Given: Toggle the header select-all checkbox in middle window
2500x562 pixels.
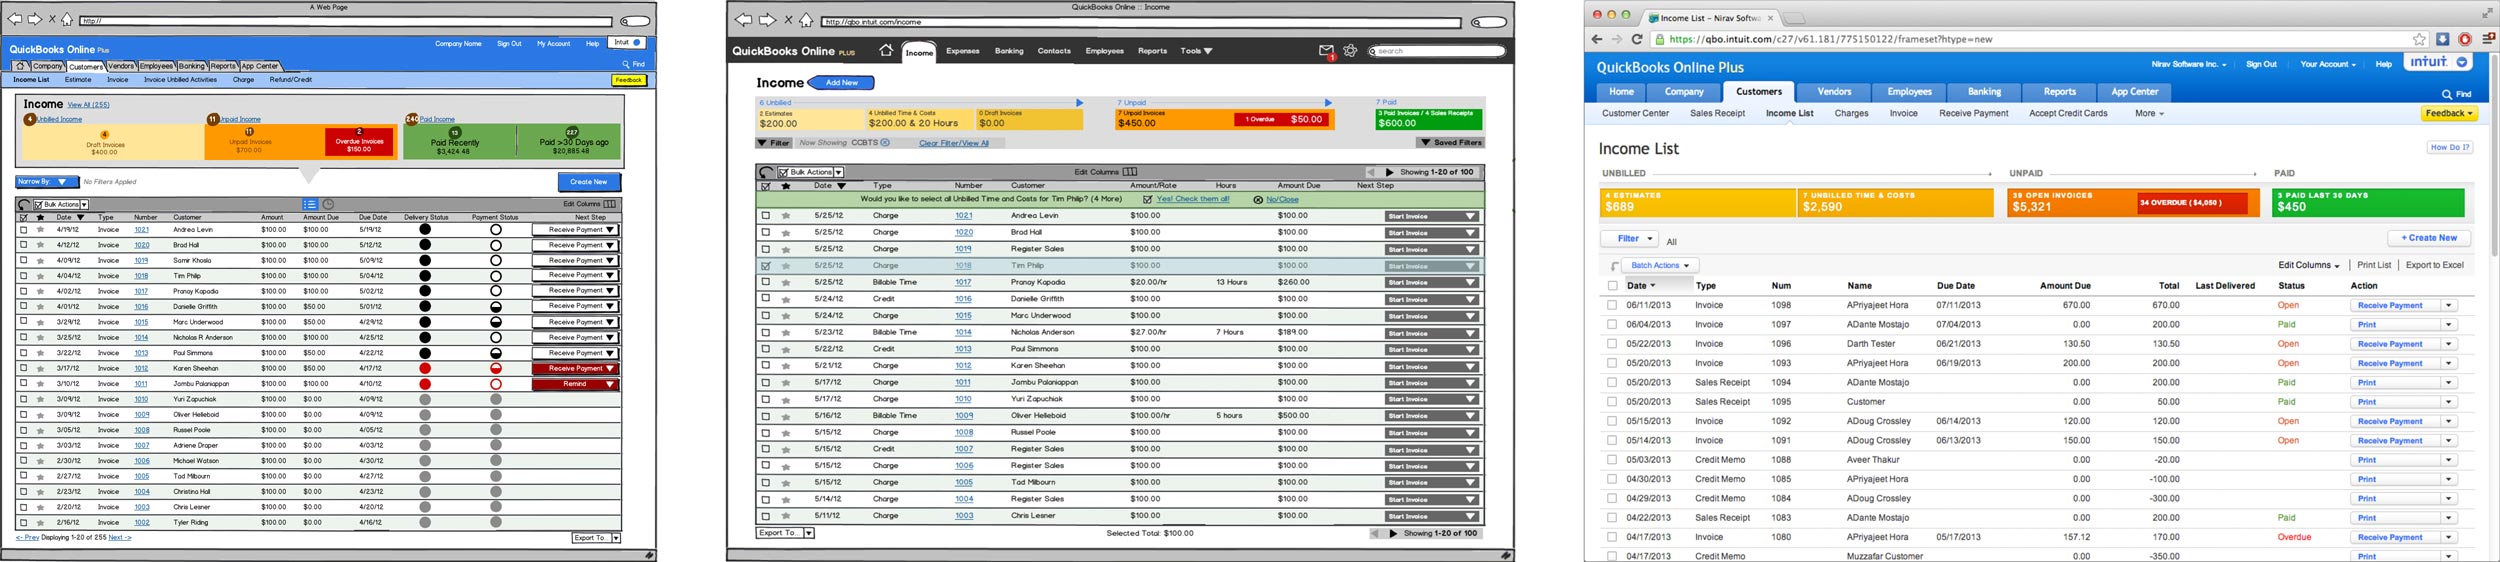Looking at the screenshot, I should pos(766,186).
